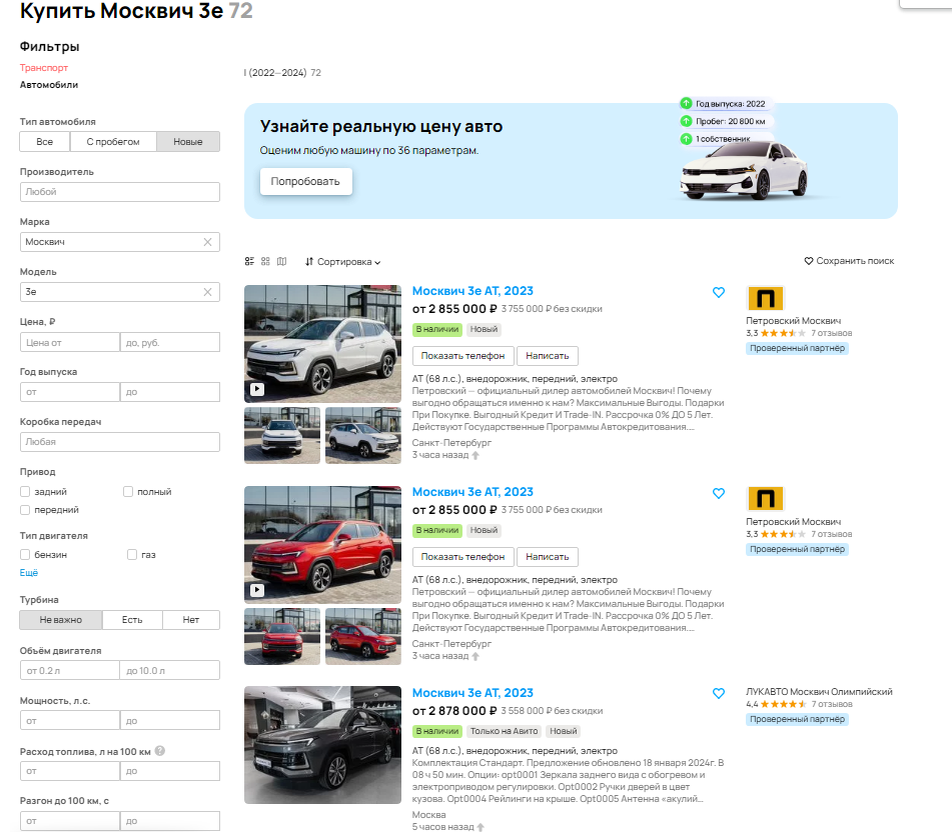Screen dimensions: 952x832
Task: Tick the бензин engine checkbox
Action: 25,554
